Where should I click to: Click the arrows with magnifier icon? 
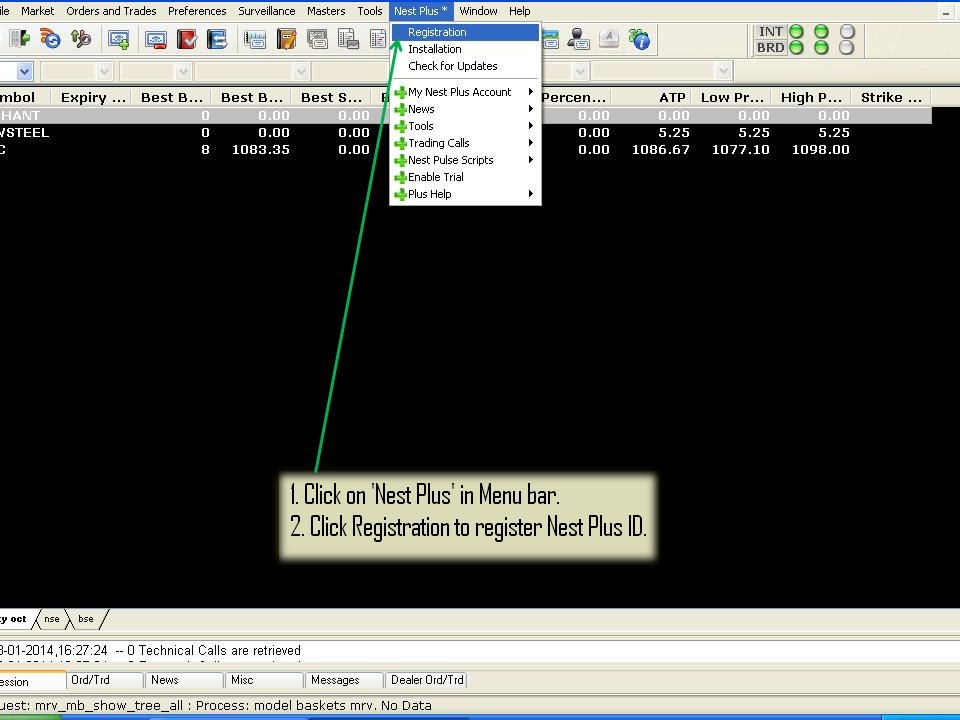80,39
